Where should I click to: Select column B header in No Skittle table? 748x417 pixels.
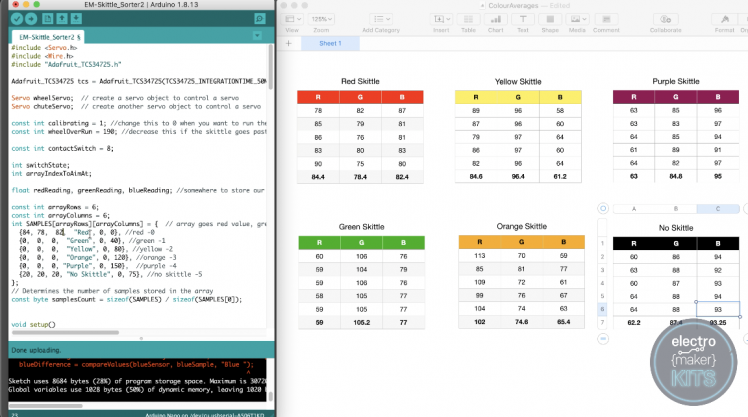coord(675,208)
